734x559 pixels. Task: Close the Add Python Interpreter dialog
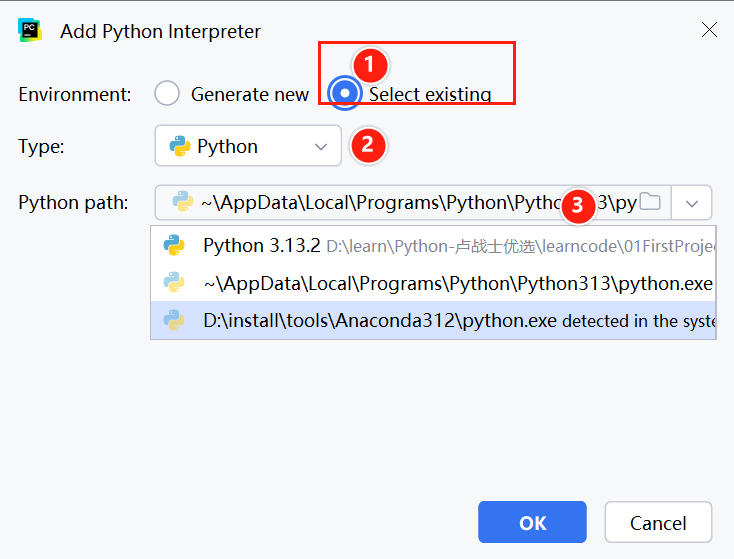tap(709, 30)
